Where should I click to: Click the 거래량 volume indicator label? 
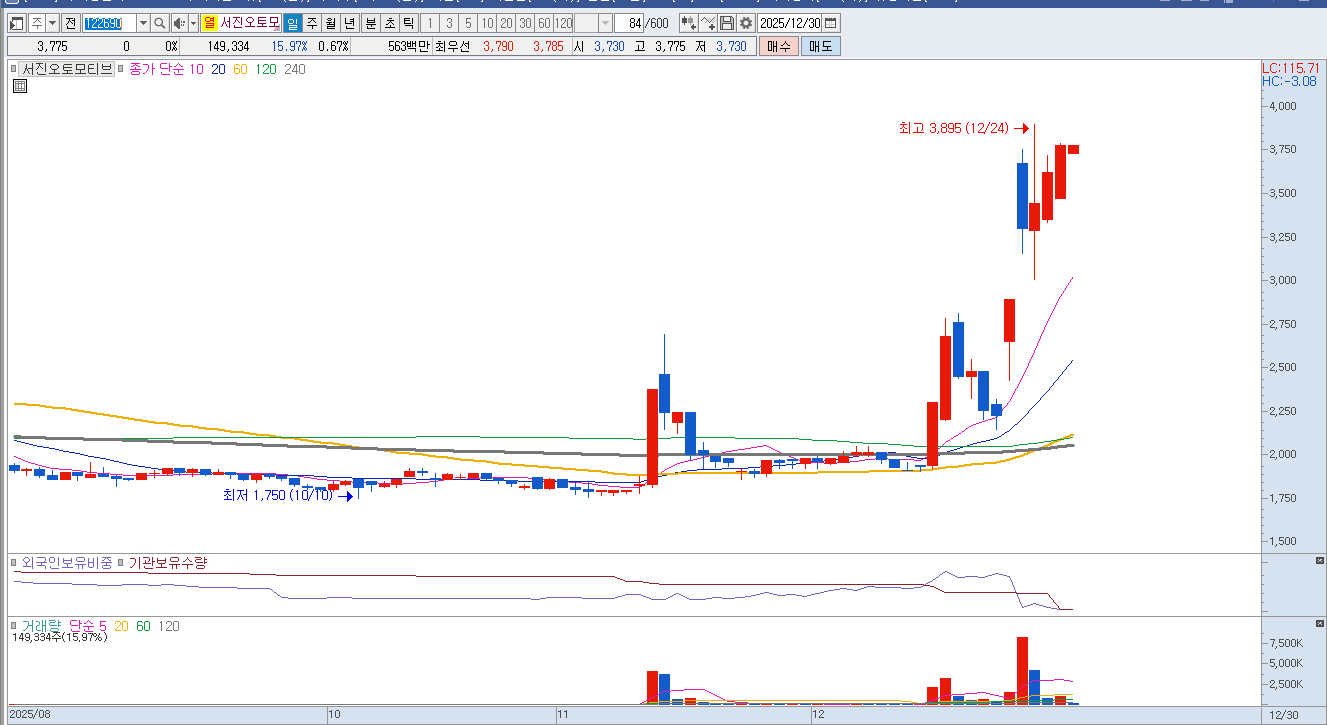tap(41, 626)
